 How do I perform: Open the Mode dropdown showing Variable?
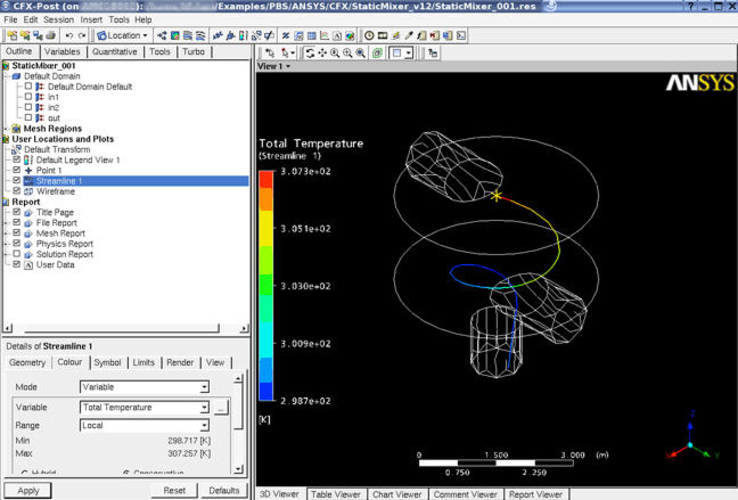pyautogui.click(x=144, y=387)
